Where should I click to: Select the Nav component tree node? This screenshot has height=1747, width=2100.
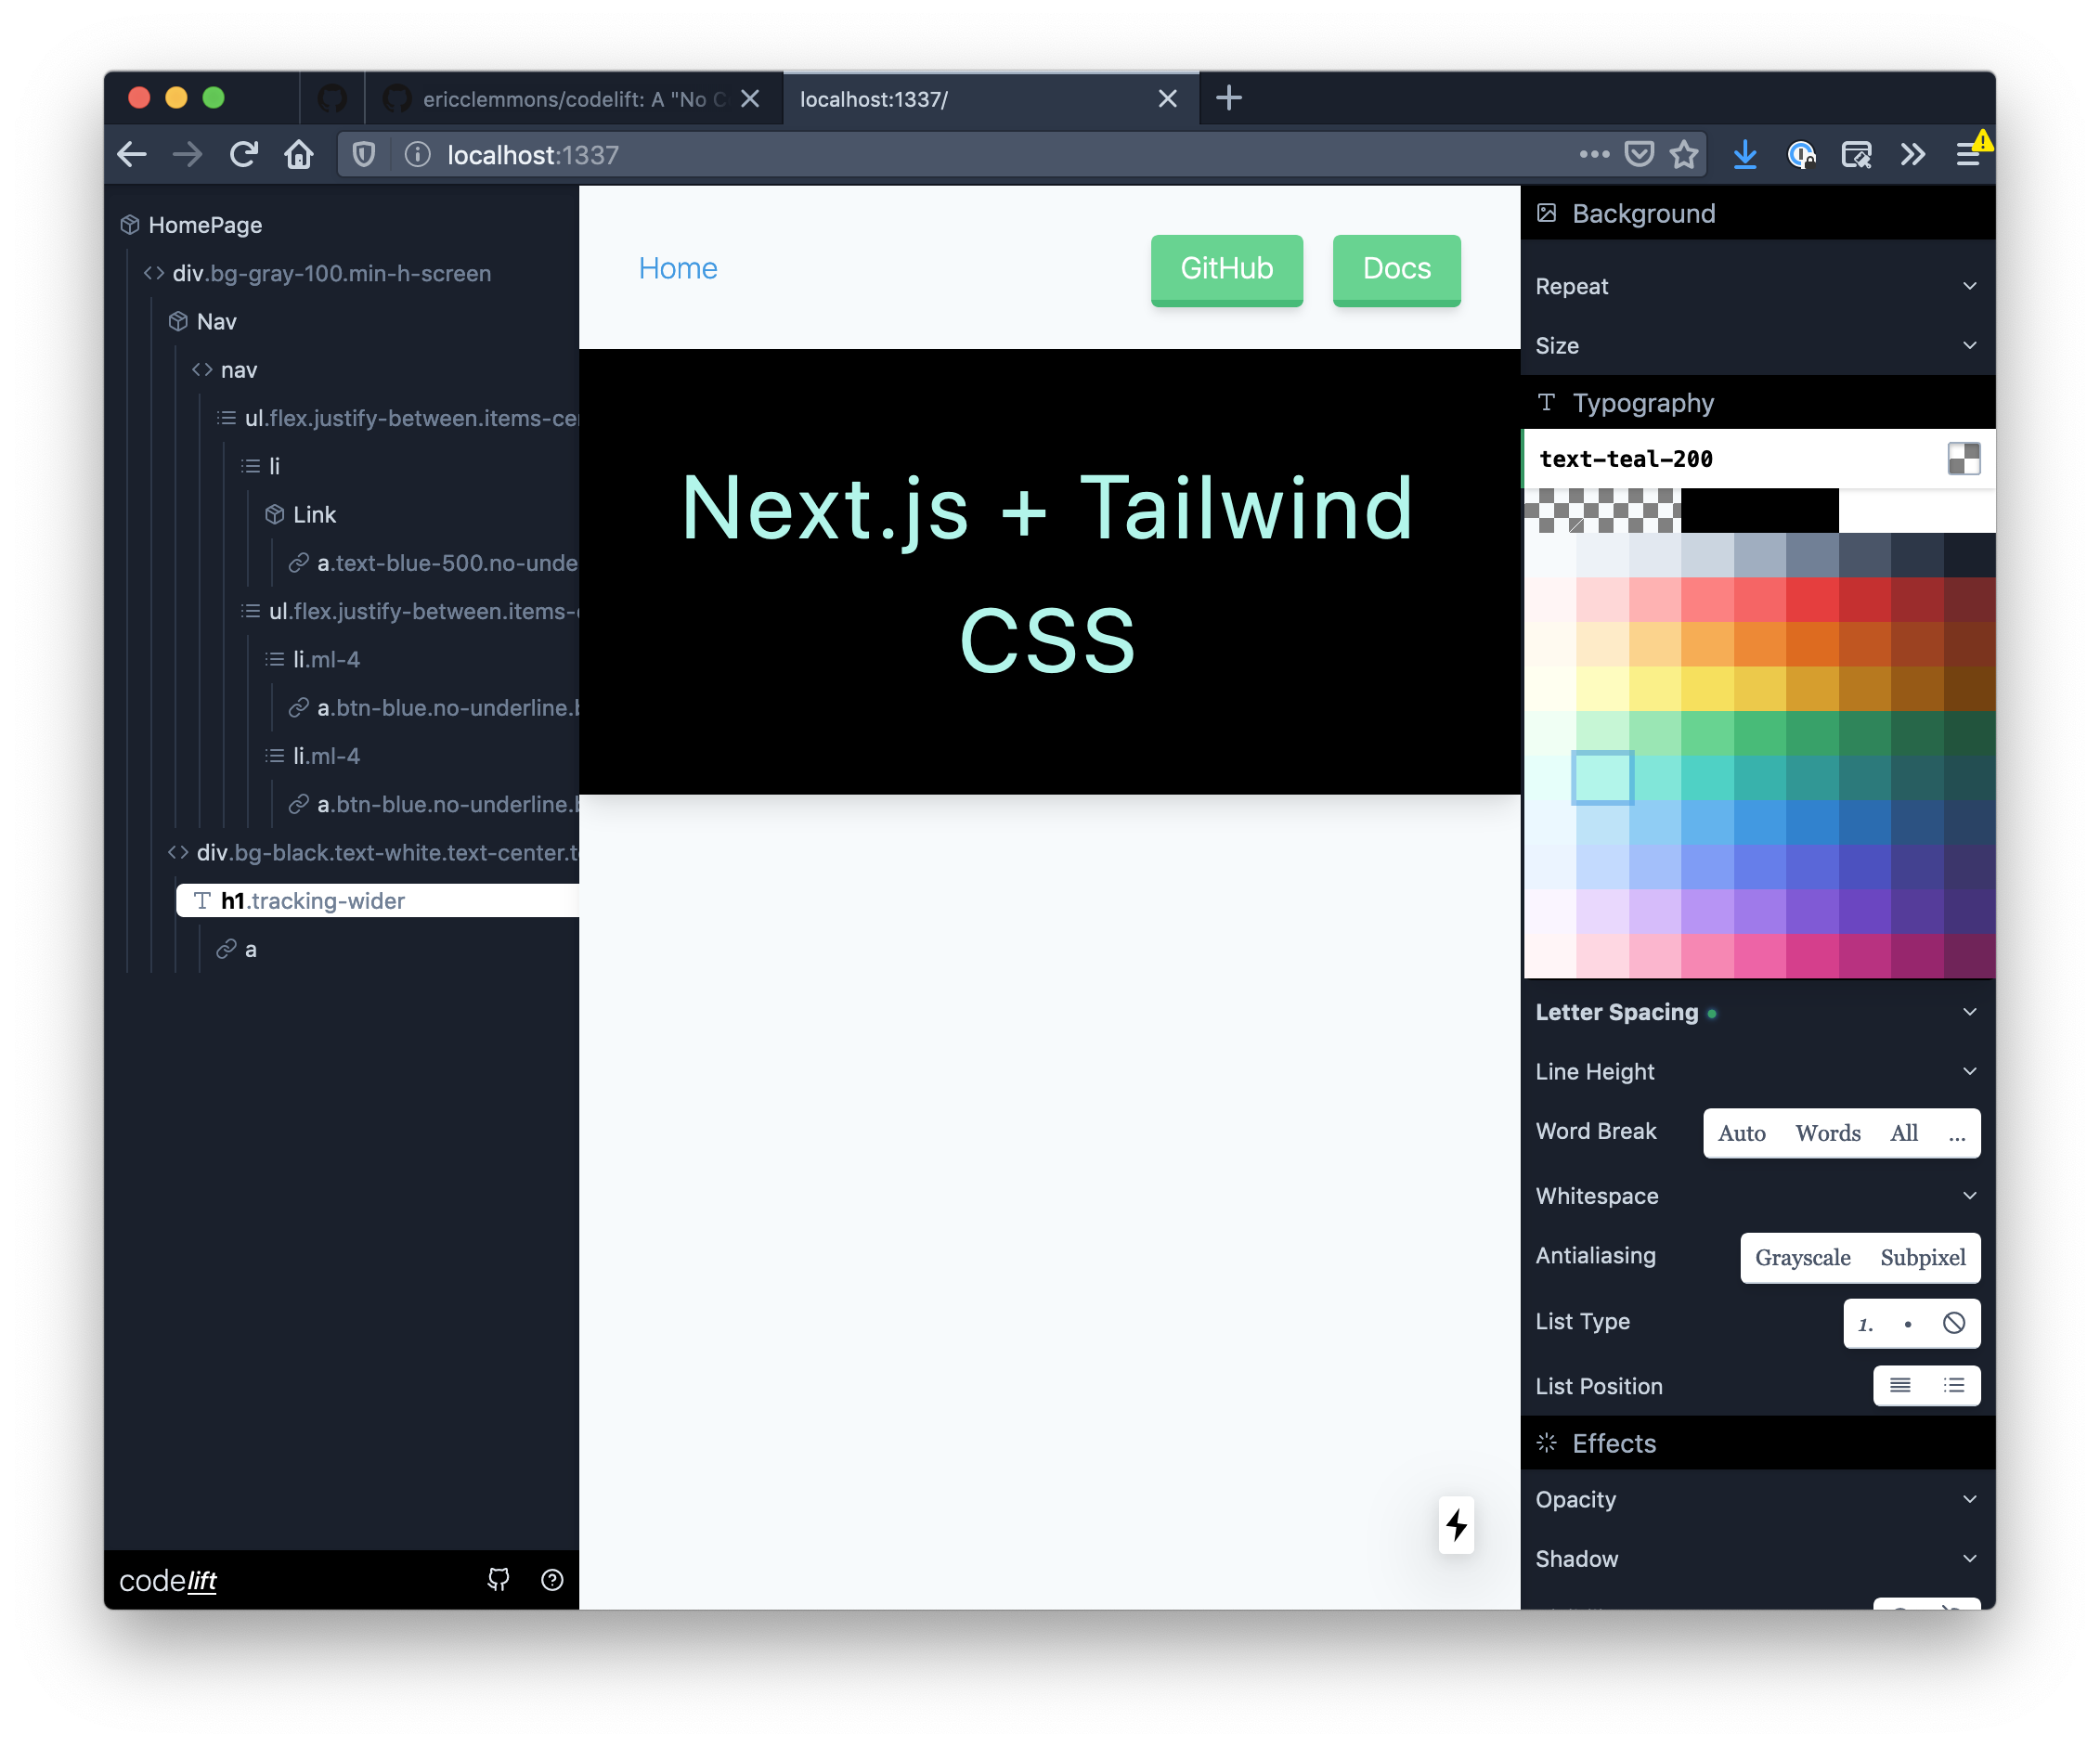coord(215,321)
